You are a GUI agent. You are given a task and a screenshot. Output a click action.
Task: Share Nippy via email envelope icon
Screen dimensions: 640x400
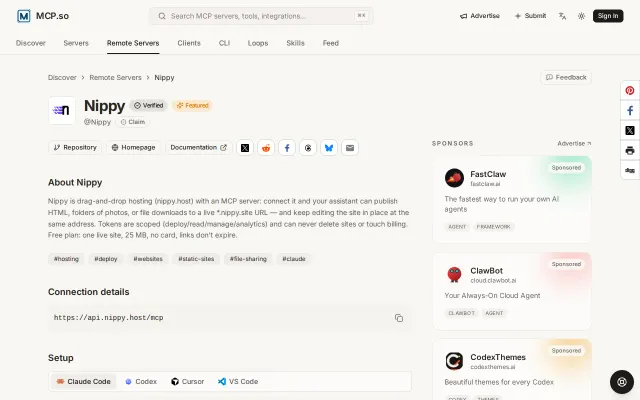(350, 148)
